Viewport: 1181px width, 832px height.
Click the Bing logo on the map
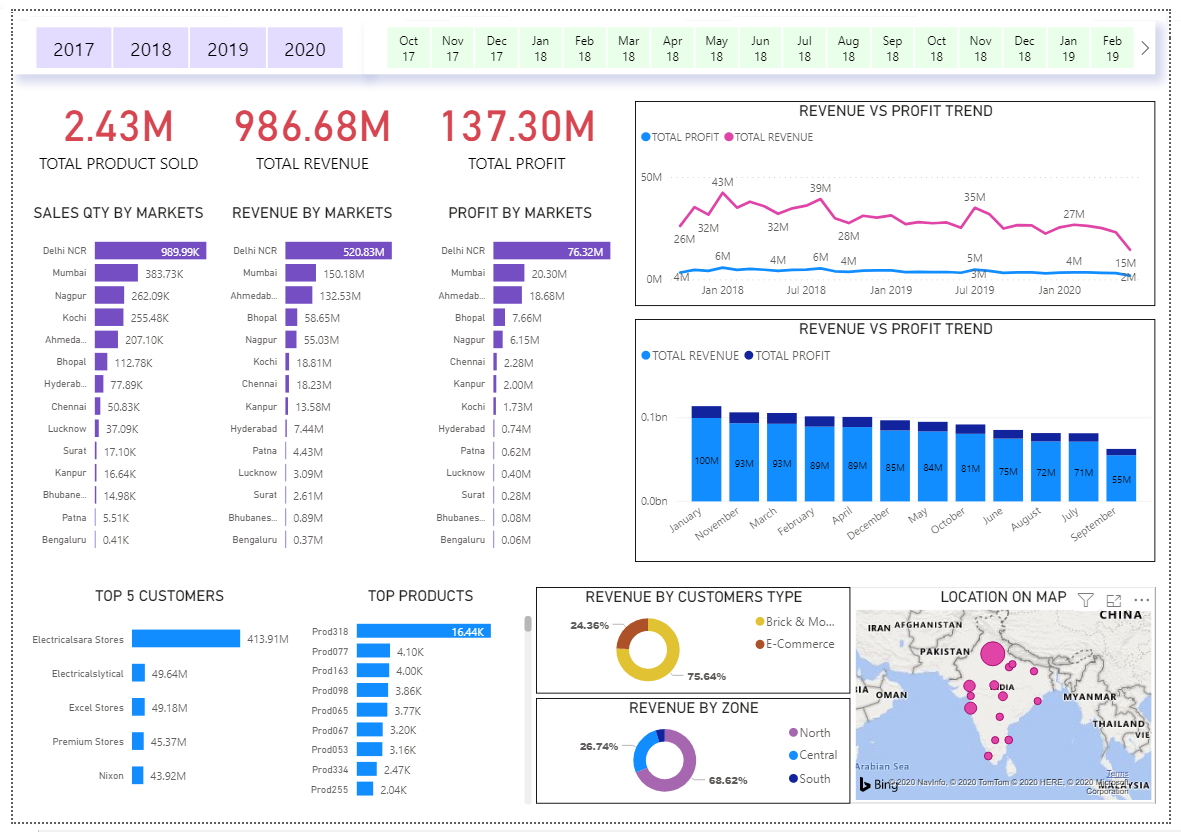[878, 786]
